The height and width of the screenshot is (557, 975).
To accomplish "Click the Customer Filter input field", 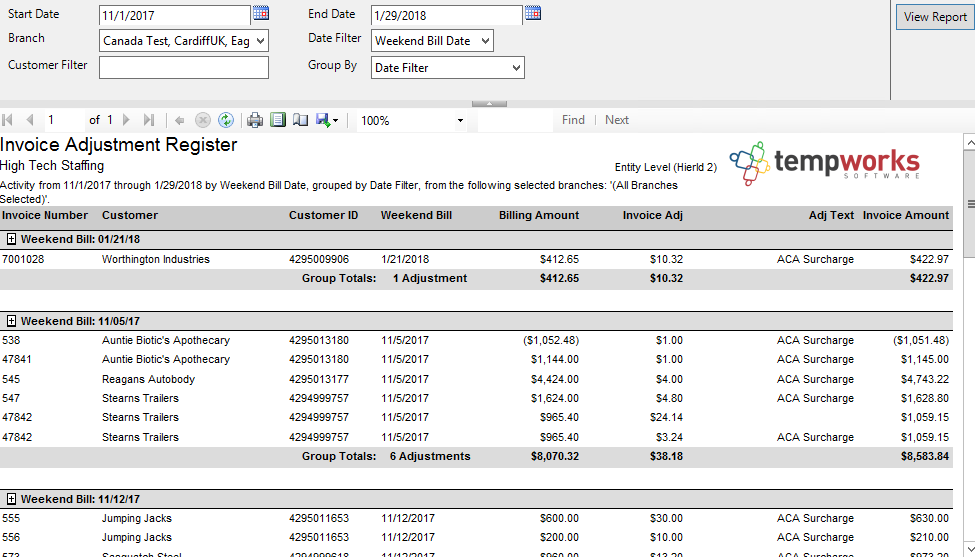I will tap(184, 68).
